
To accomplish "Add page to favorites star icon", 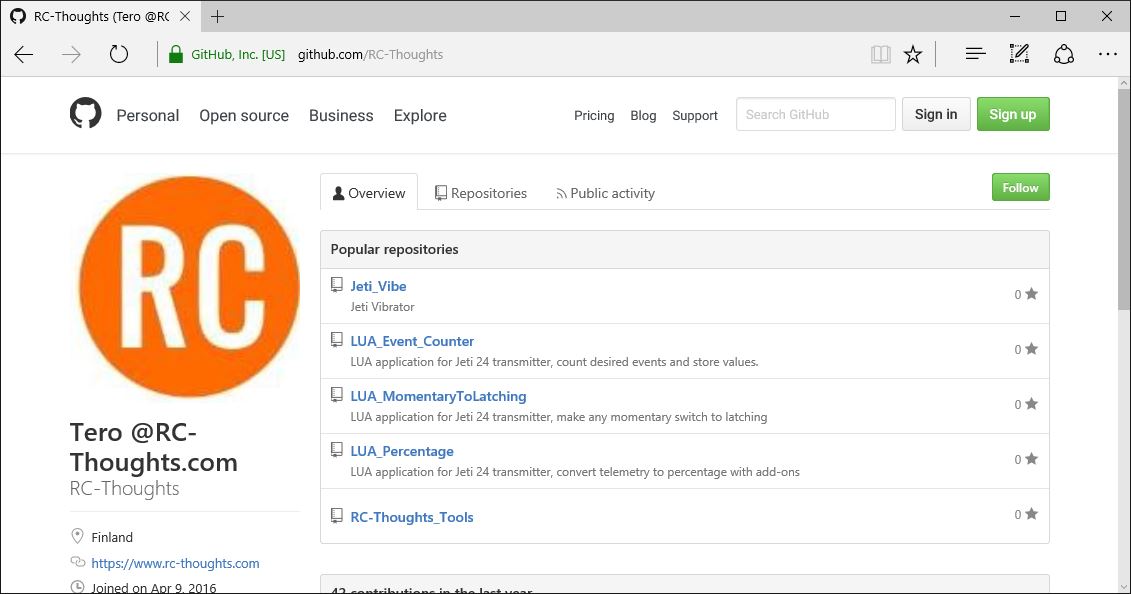I will pos(913,54).
